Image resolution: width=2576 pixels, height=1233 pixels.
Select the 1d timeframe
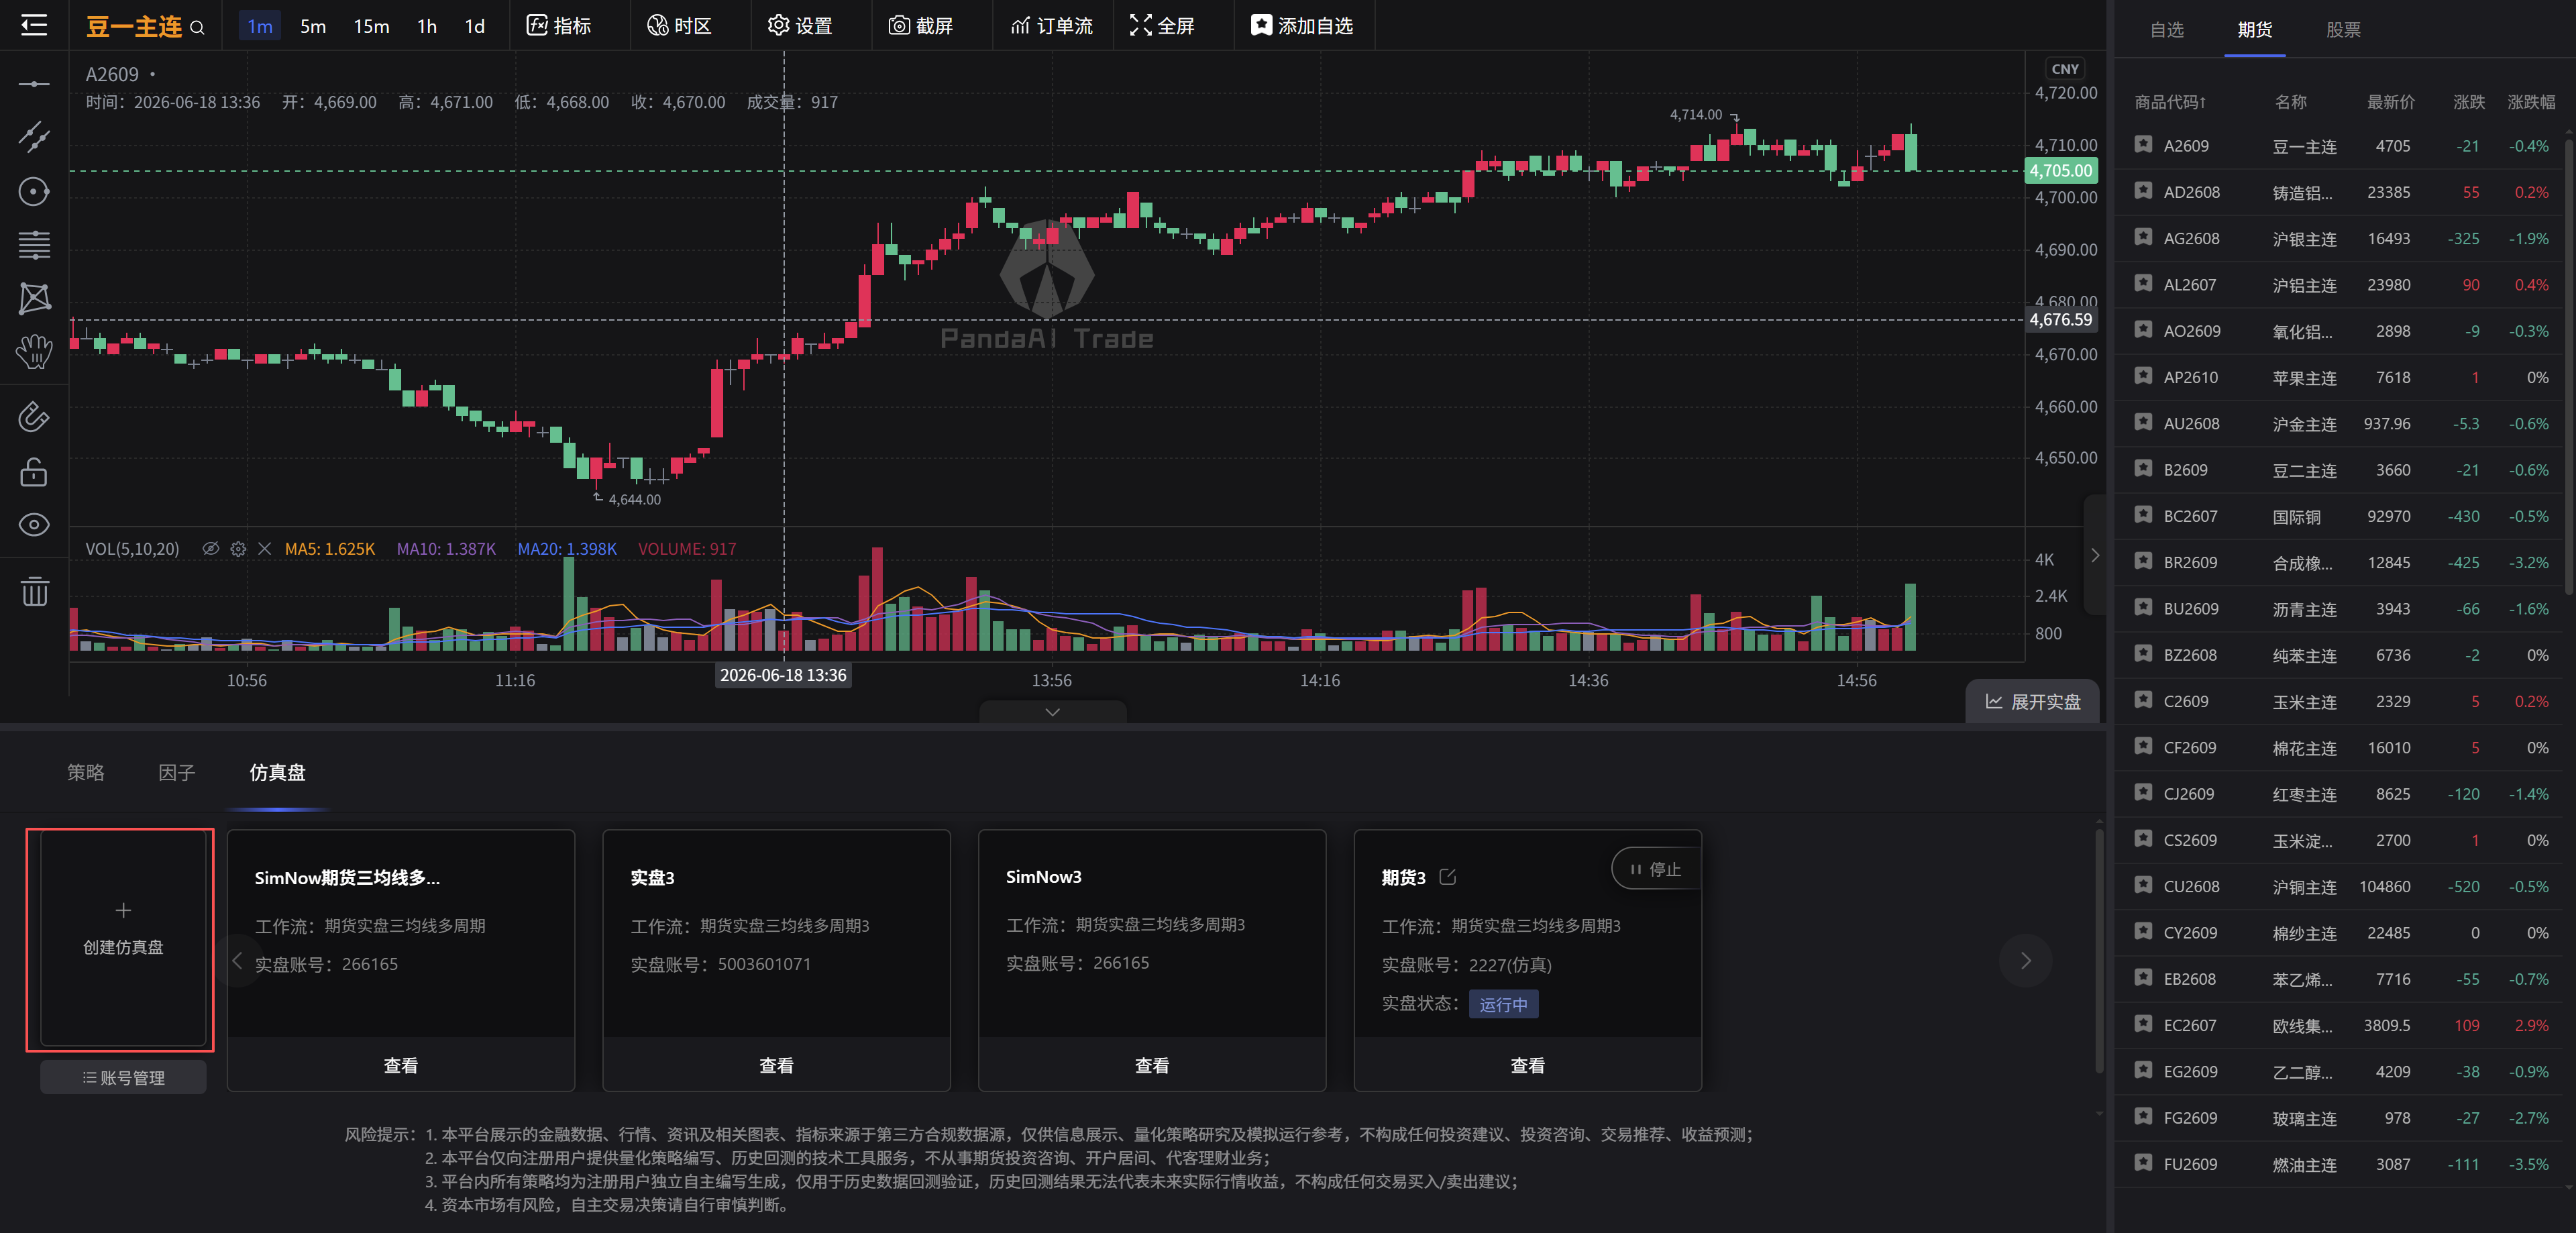475,26
